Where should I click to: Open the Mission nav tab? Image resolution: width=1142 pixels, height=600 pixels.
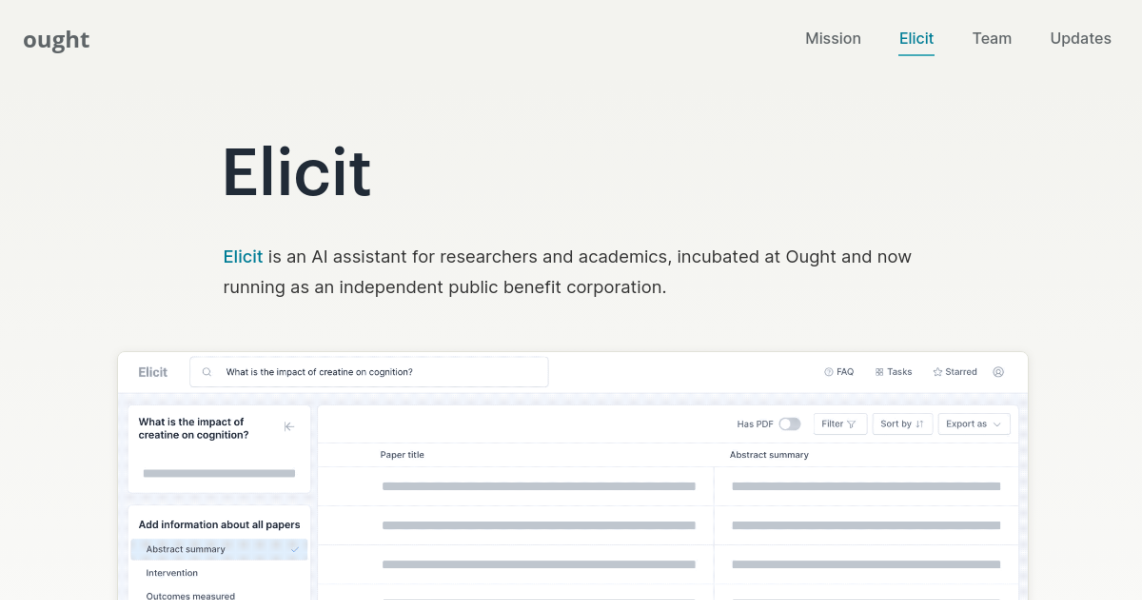pos(833,39)
